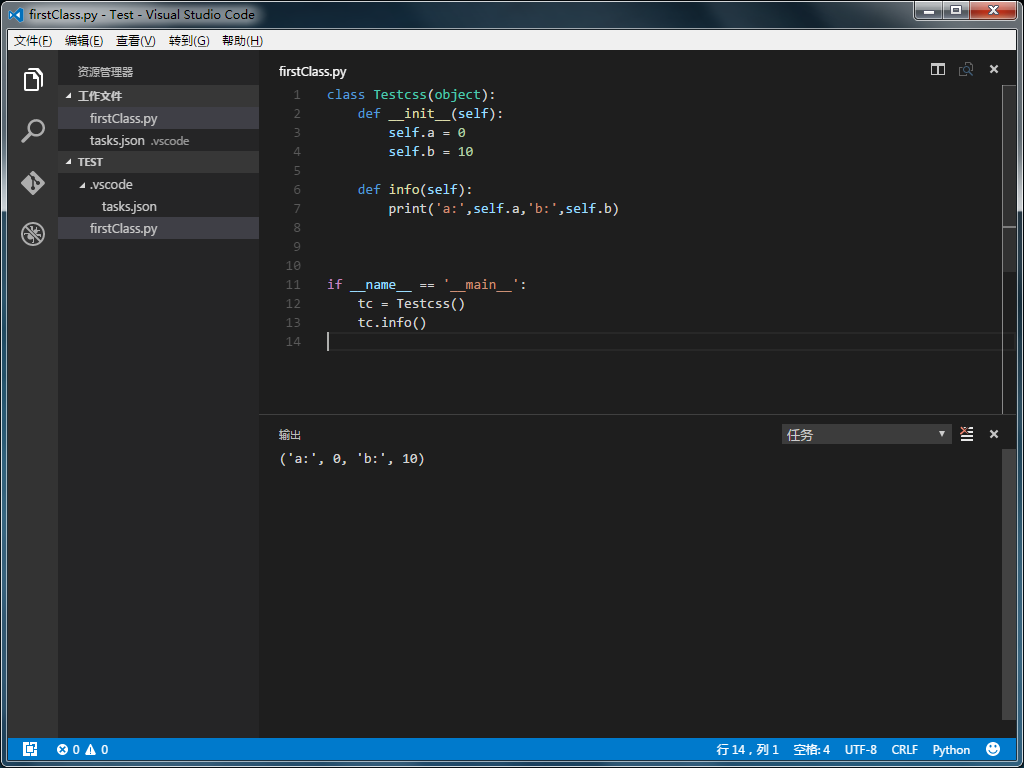1024x768 pixels.
Task: Send feedback via smiley icon
Action: coord(993,748)
